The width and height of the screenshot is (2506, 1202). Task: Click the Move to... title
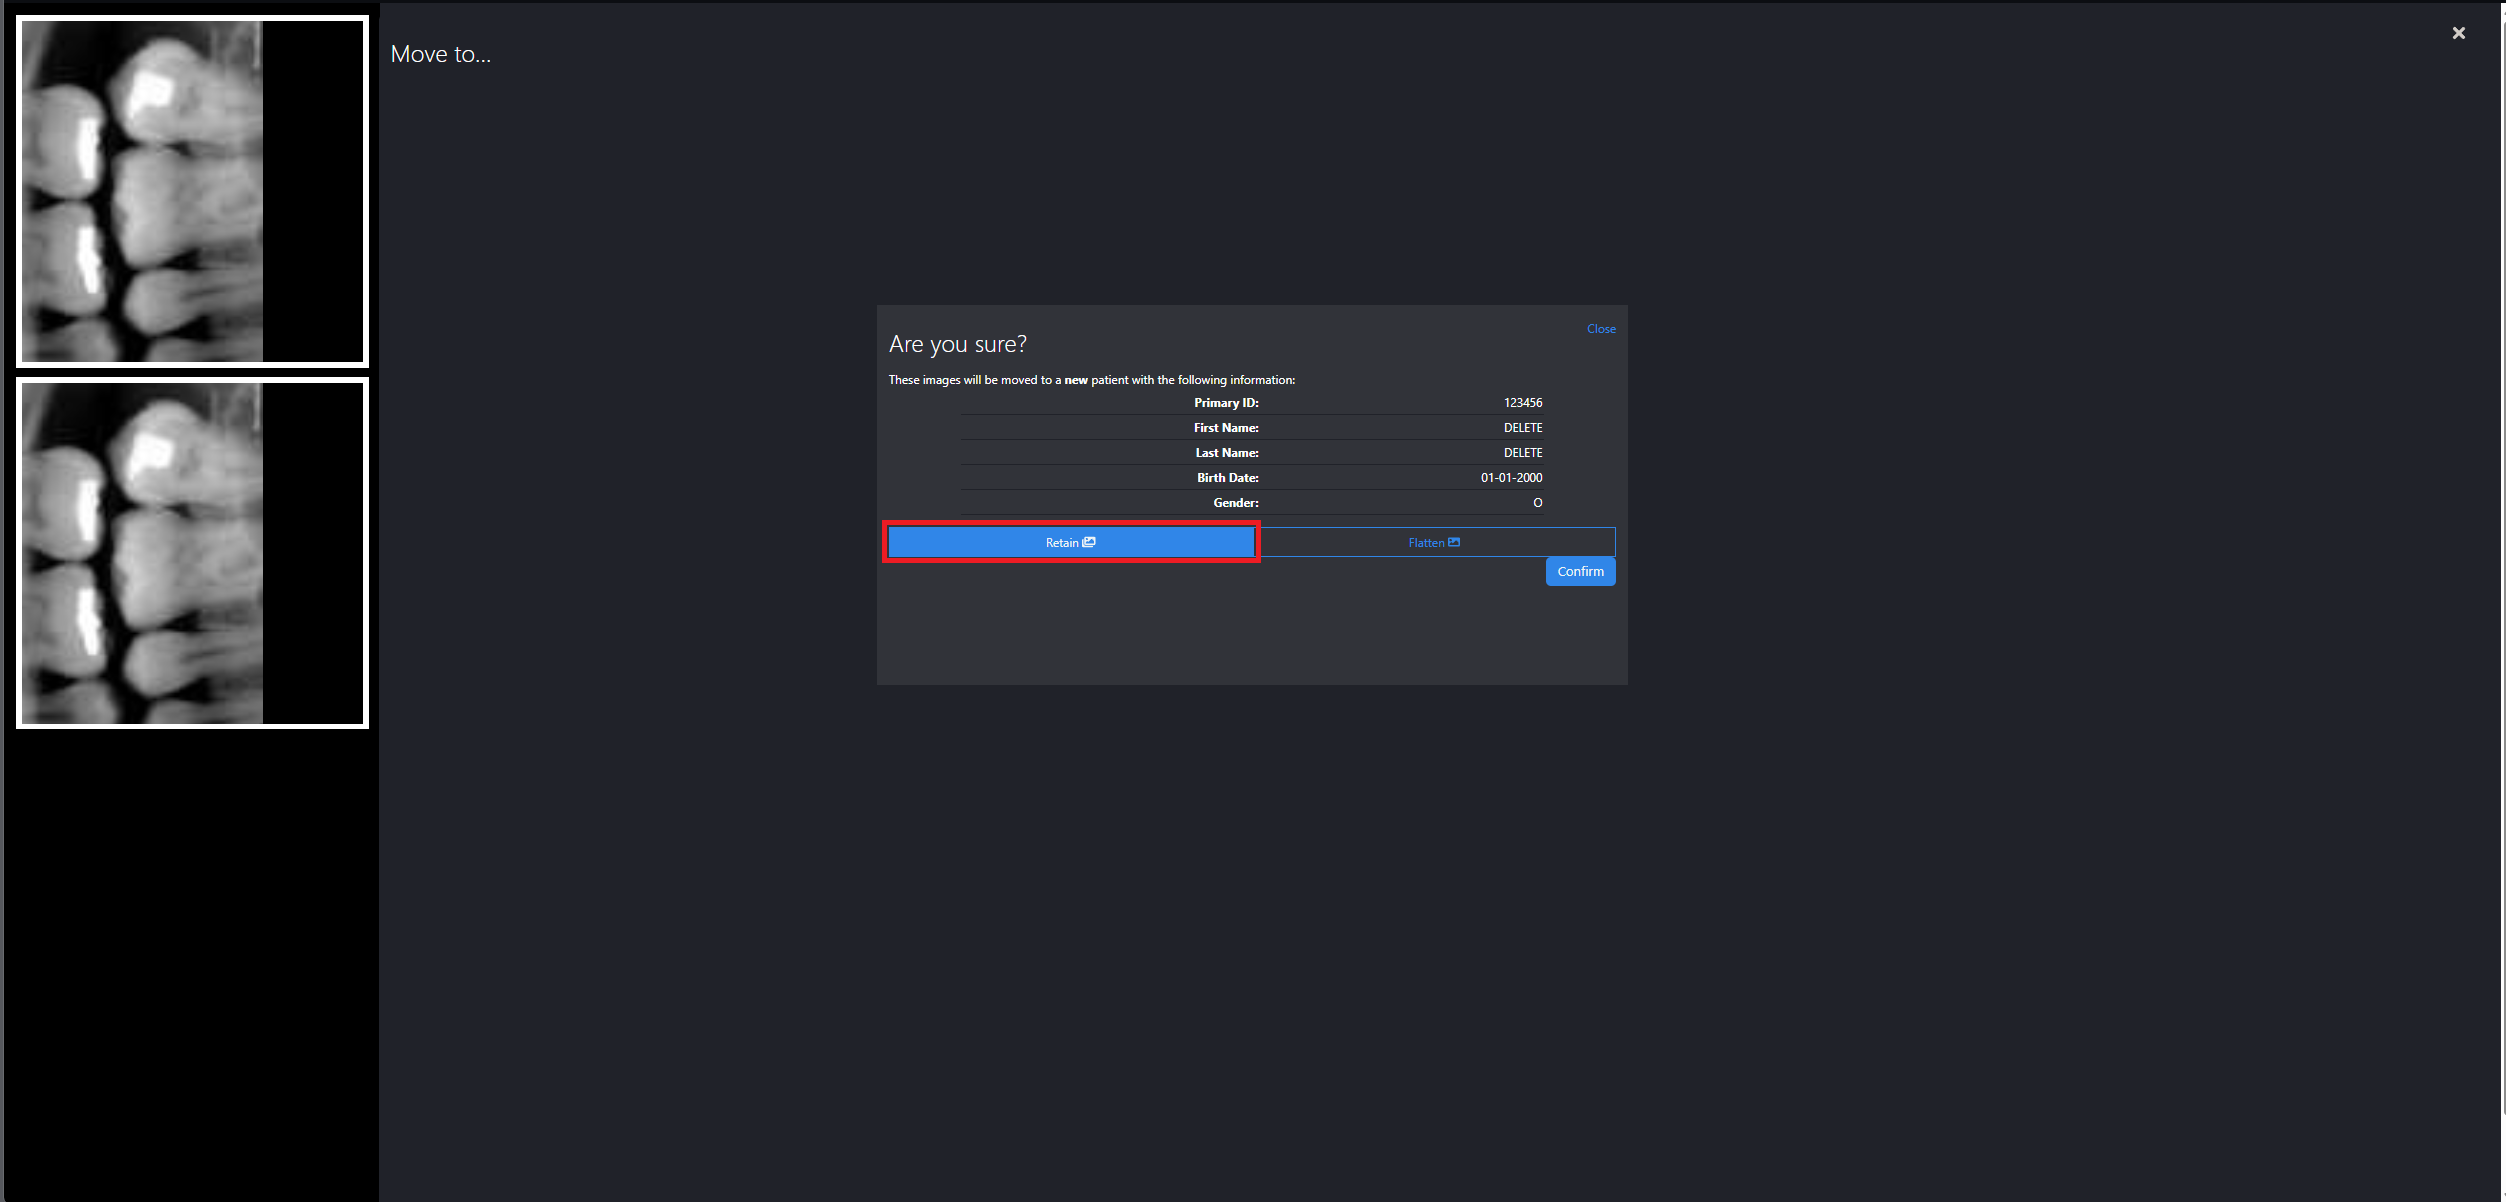point(440,54)
